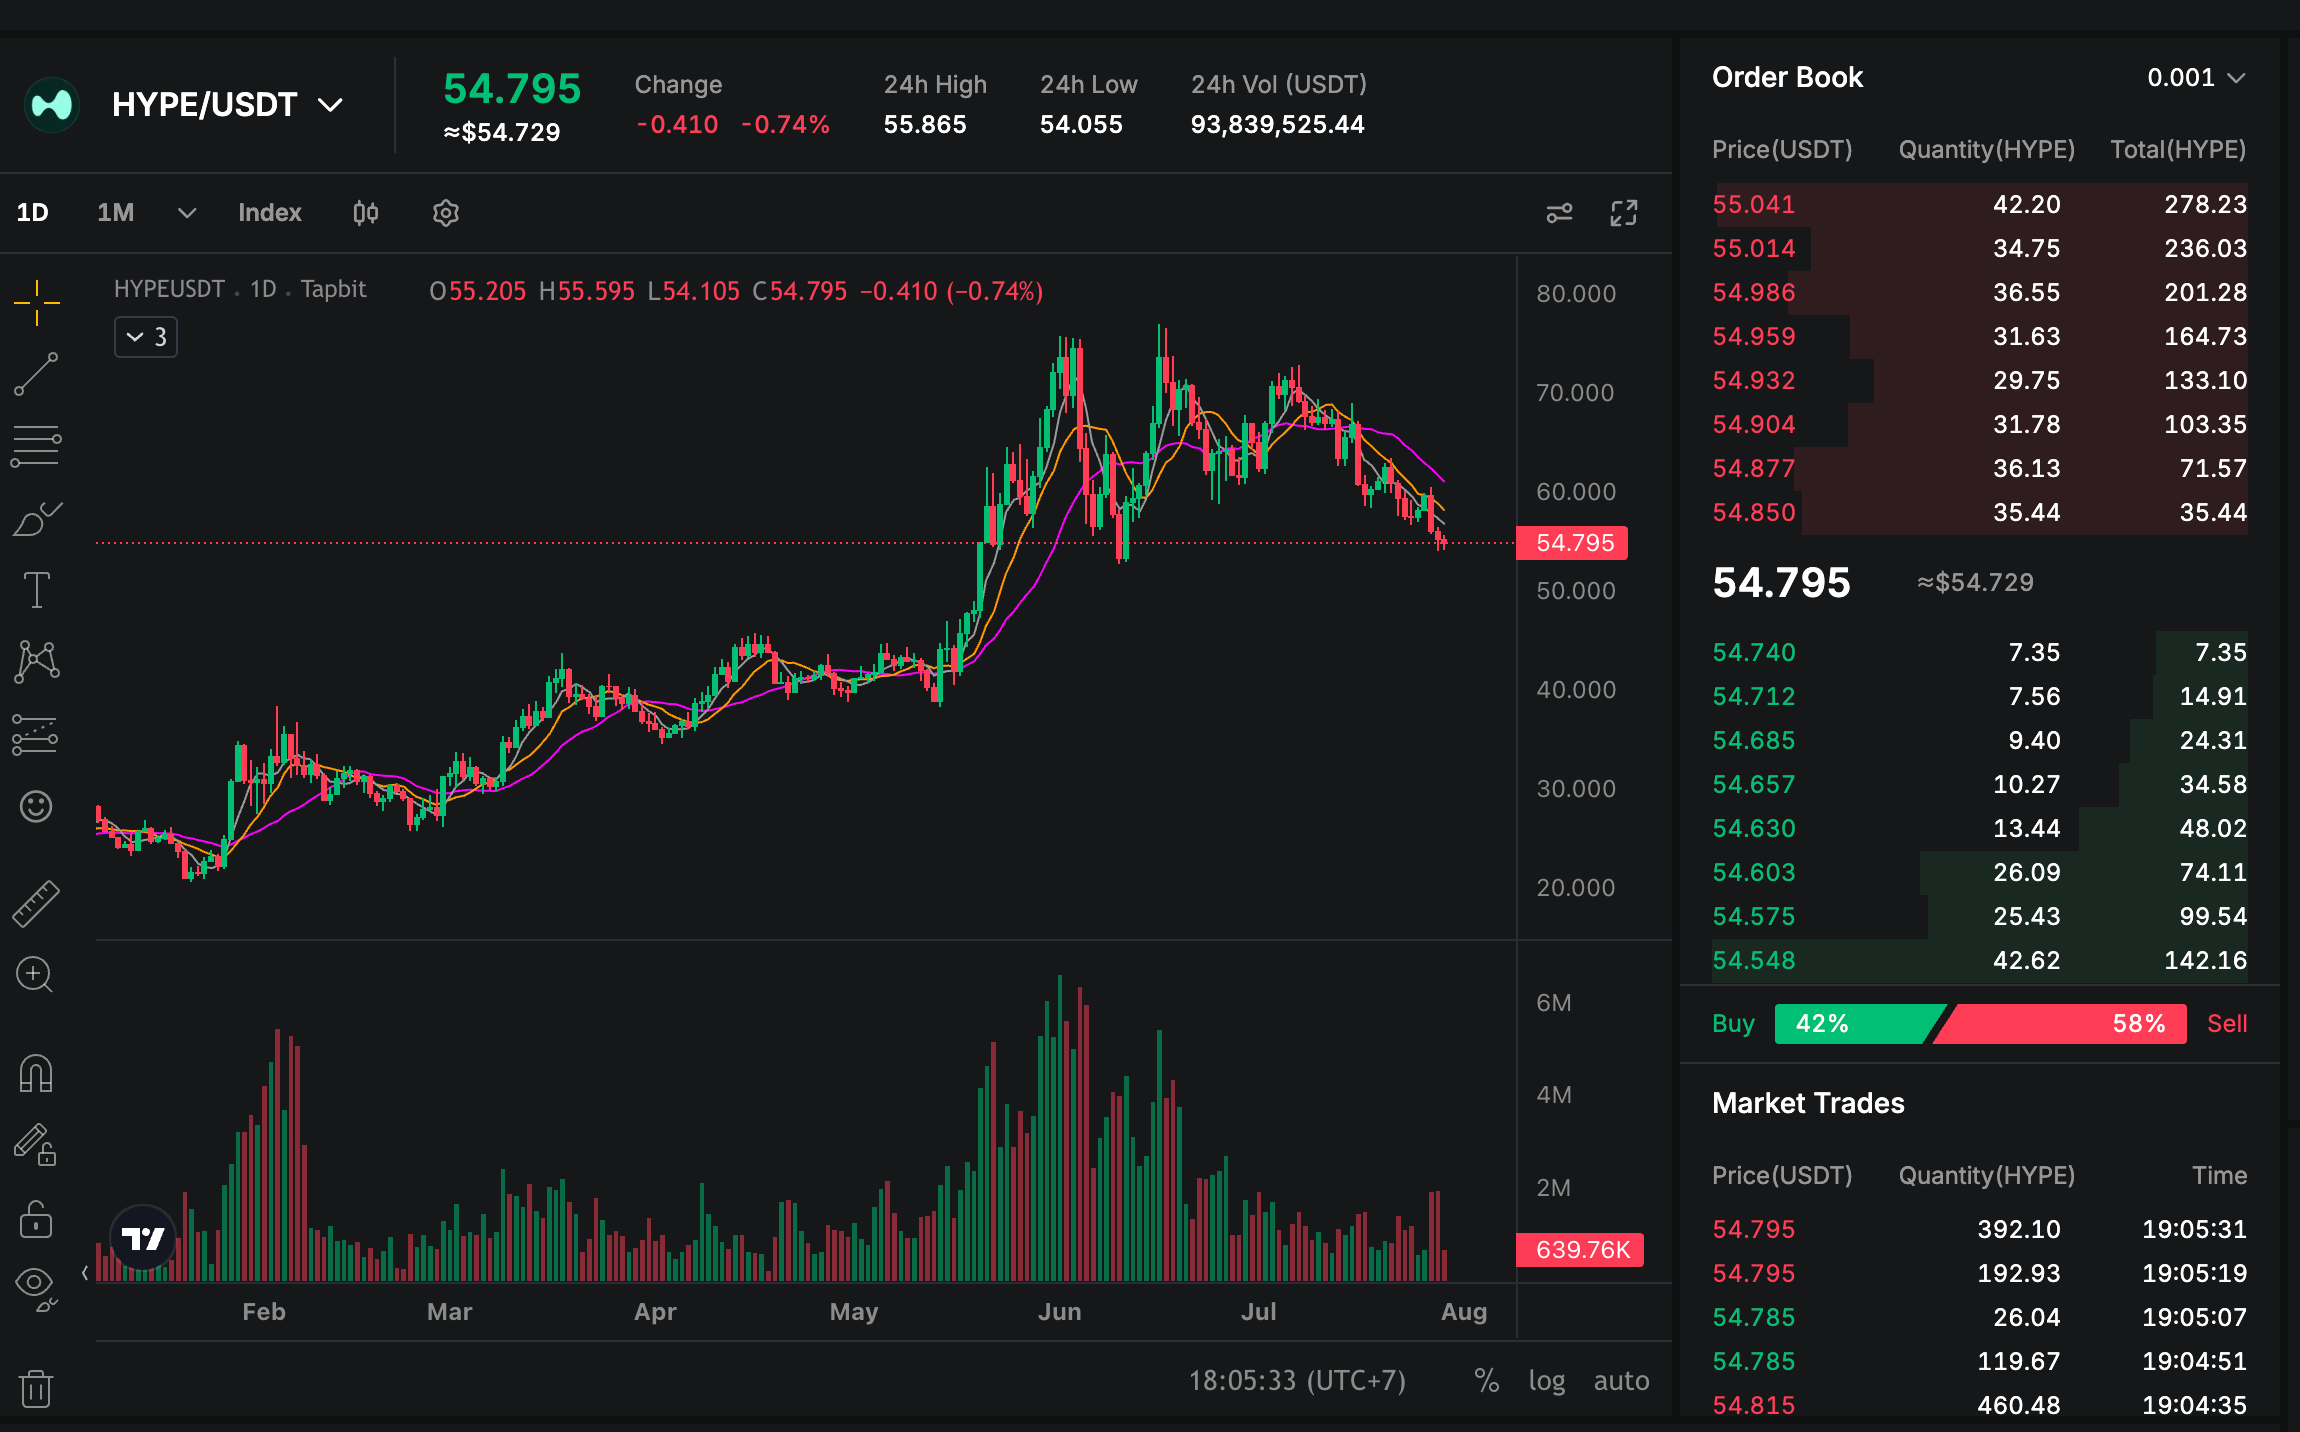This screenshot has height=1432, width=2300.
Task: Click the auto scale button
Action: coord(1621,1381)
